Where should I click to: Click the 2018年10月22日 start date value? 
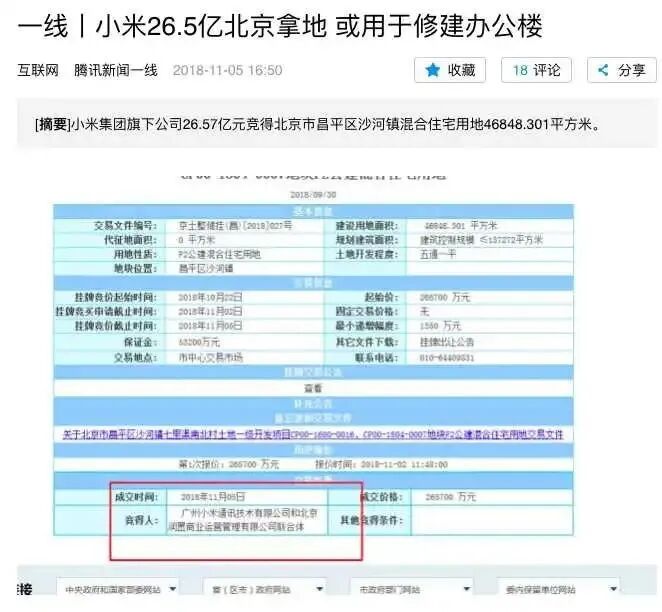tap(210, 297)
